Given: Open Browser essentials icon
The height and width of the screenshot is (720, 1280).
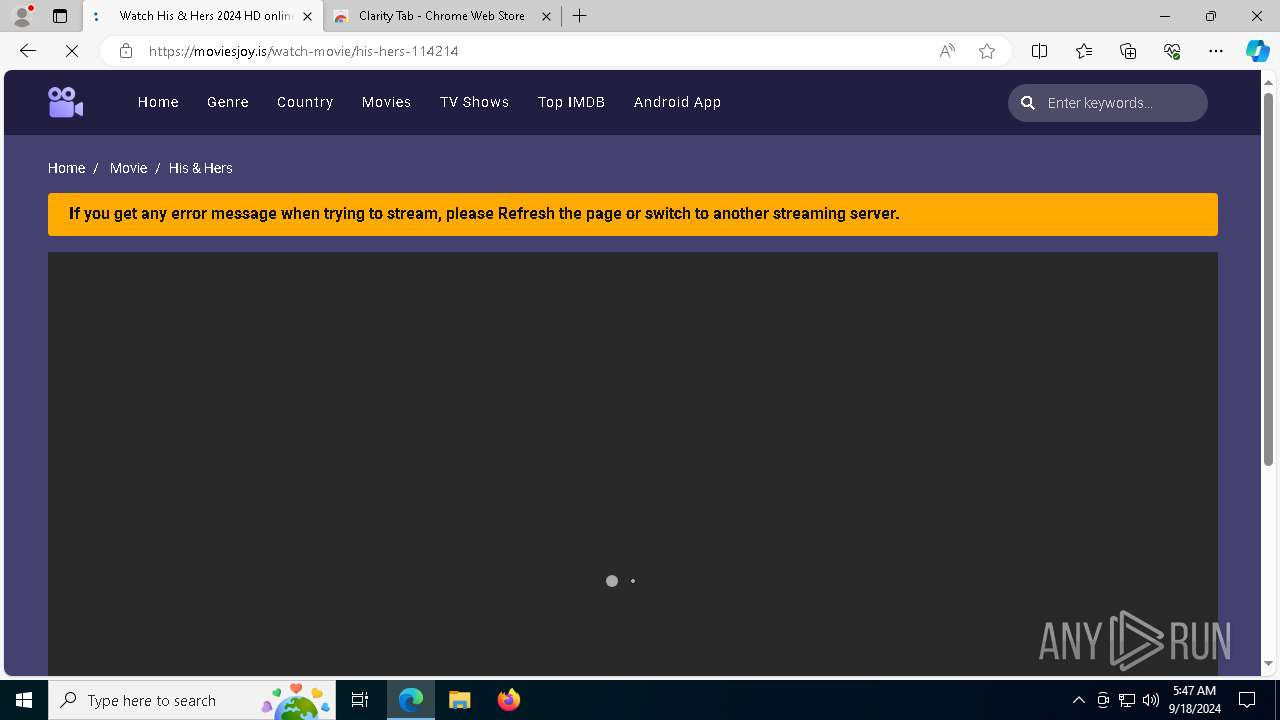Looking at the screenshot, I should [x=1172, y=51].
